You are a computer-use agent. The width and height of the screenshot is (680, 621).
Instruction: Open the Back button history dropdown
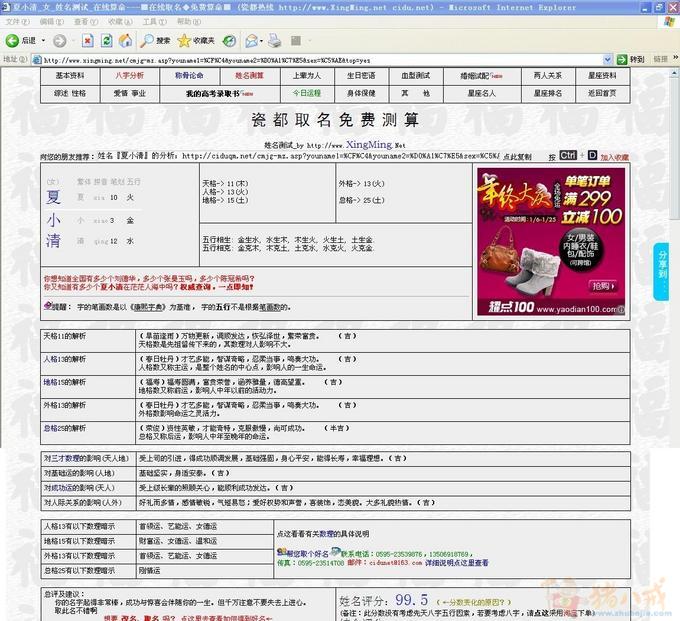pyautogui.click(x=43, y=41)
